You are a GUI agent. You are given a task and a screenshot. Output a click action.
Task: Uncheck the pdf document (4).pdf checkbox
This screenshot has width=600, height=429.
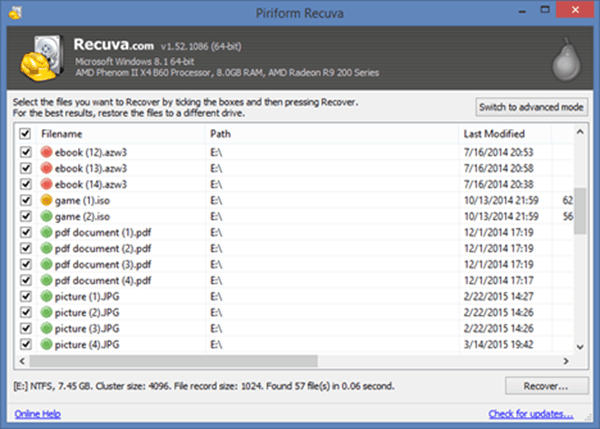coord(26,281)
